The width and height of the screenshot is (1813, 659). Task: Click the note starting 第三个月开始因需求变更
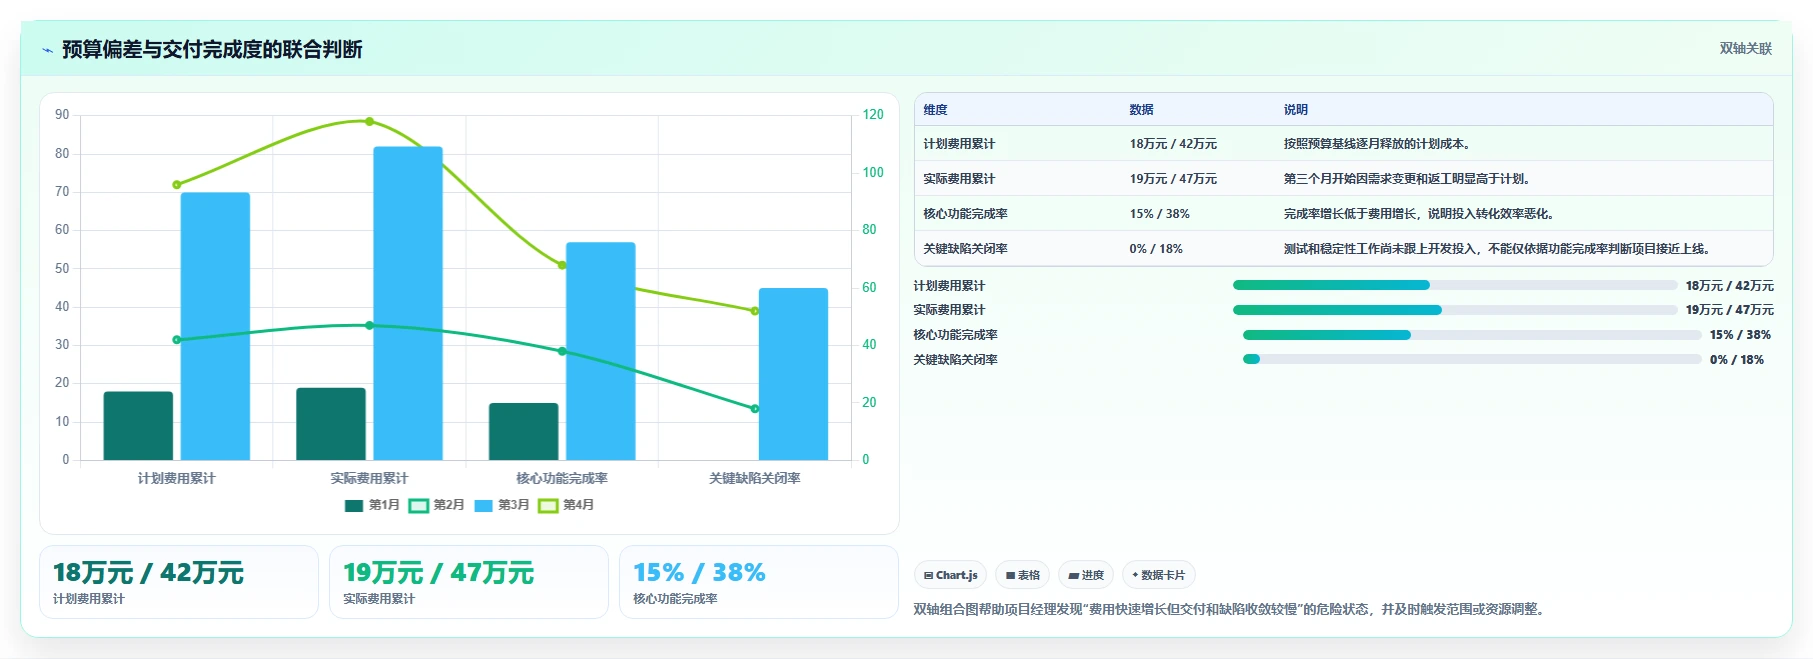tap(1407, 179)
